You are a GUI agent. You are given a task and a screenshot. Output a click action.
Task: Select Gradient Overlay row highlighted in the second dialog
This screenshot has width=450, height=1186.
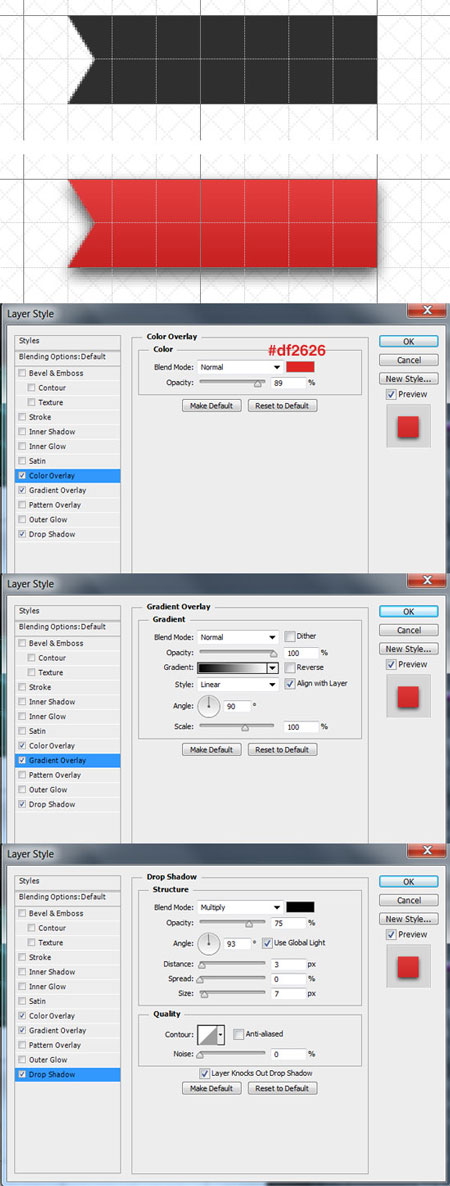point(67,760)
